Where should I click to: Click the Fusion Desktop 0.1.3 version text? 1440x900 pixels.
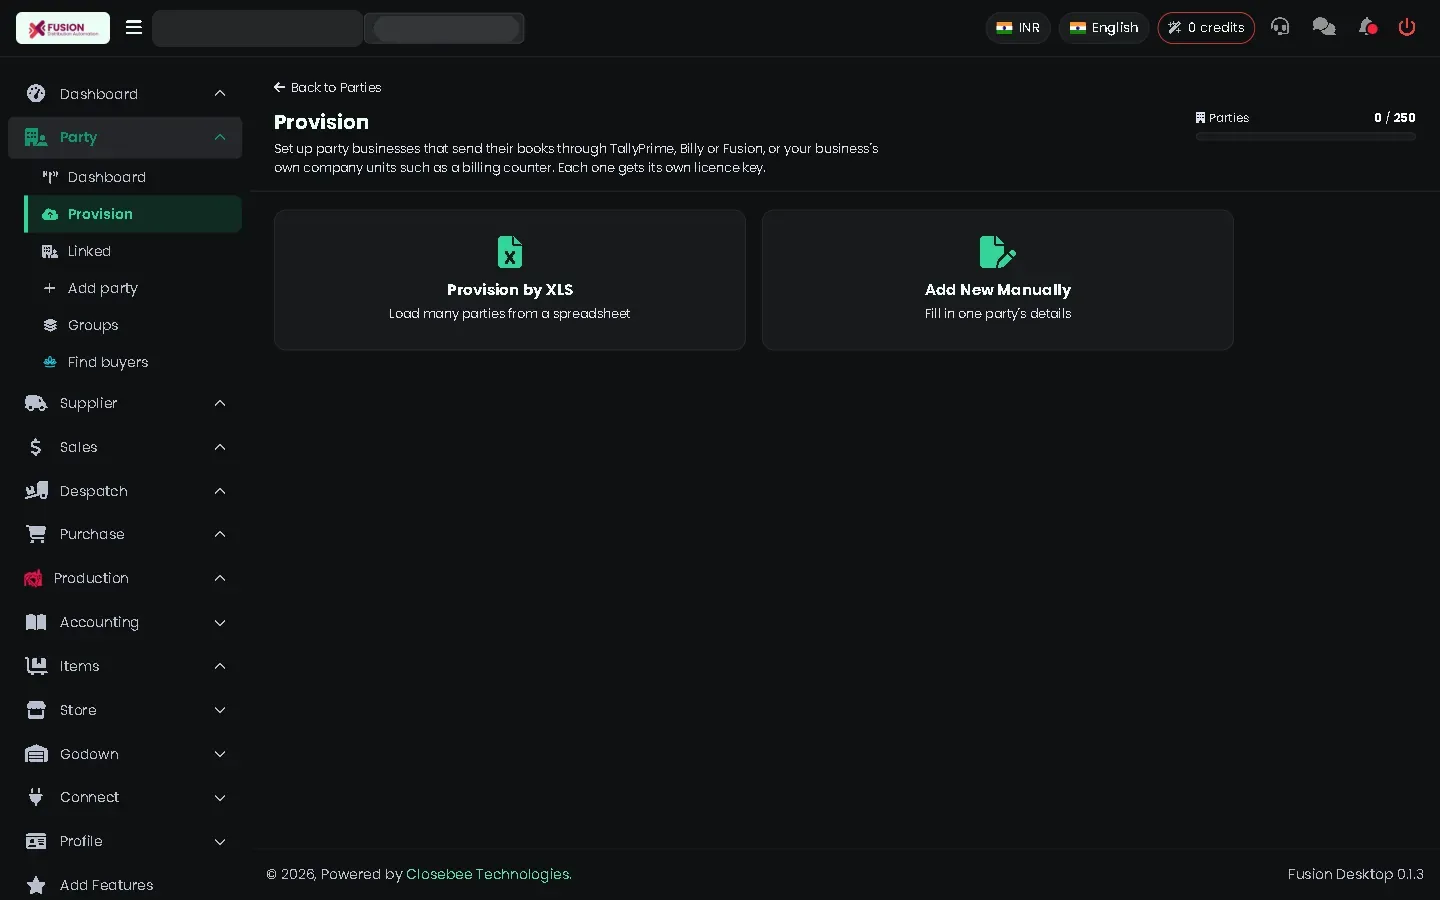[x=1355, y=874]
